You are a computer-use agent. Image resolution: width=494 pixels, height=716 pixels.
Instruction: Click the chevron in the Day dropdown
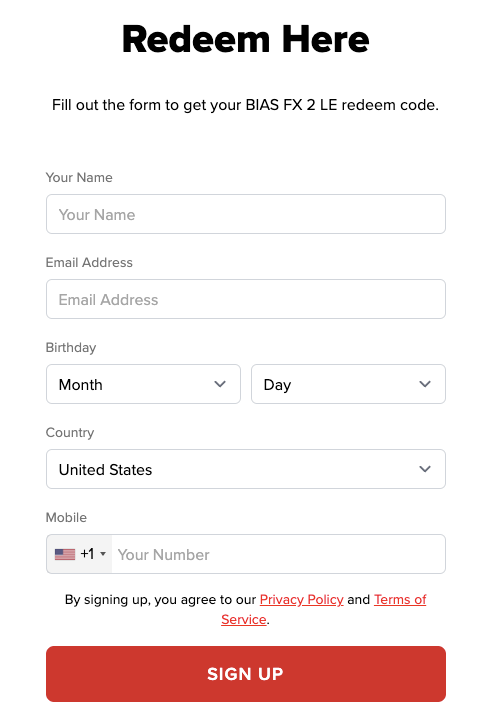425,384
